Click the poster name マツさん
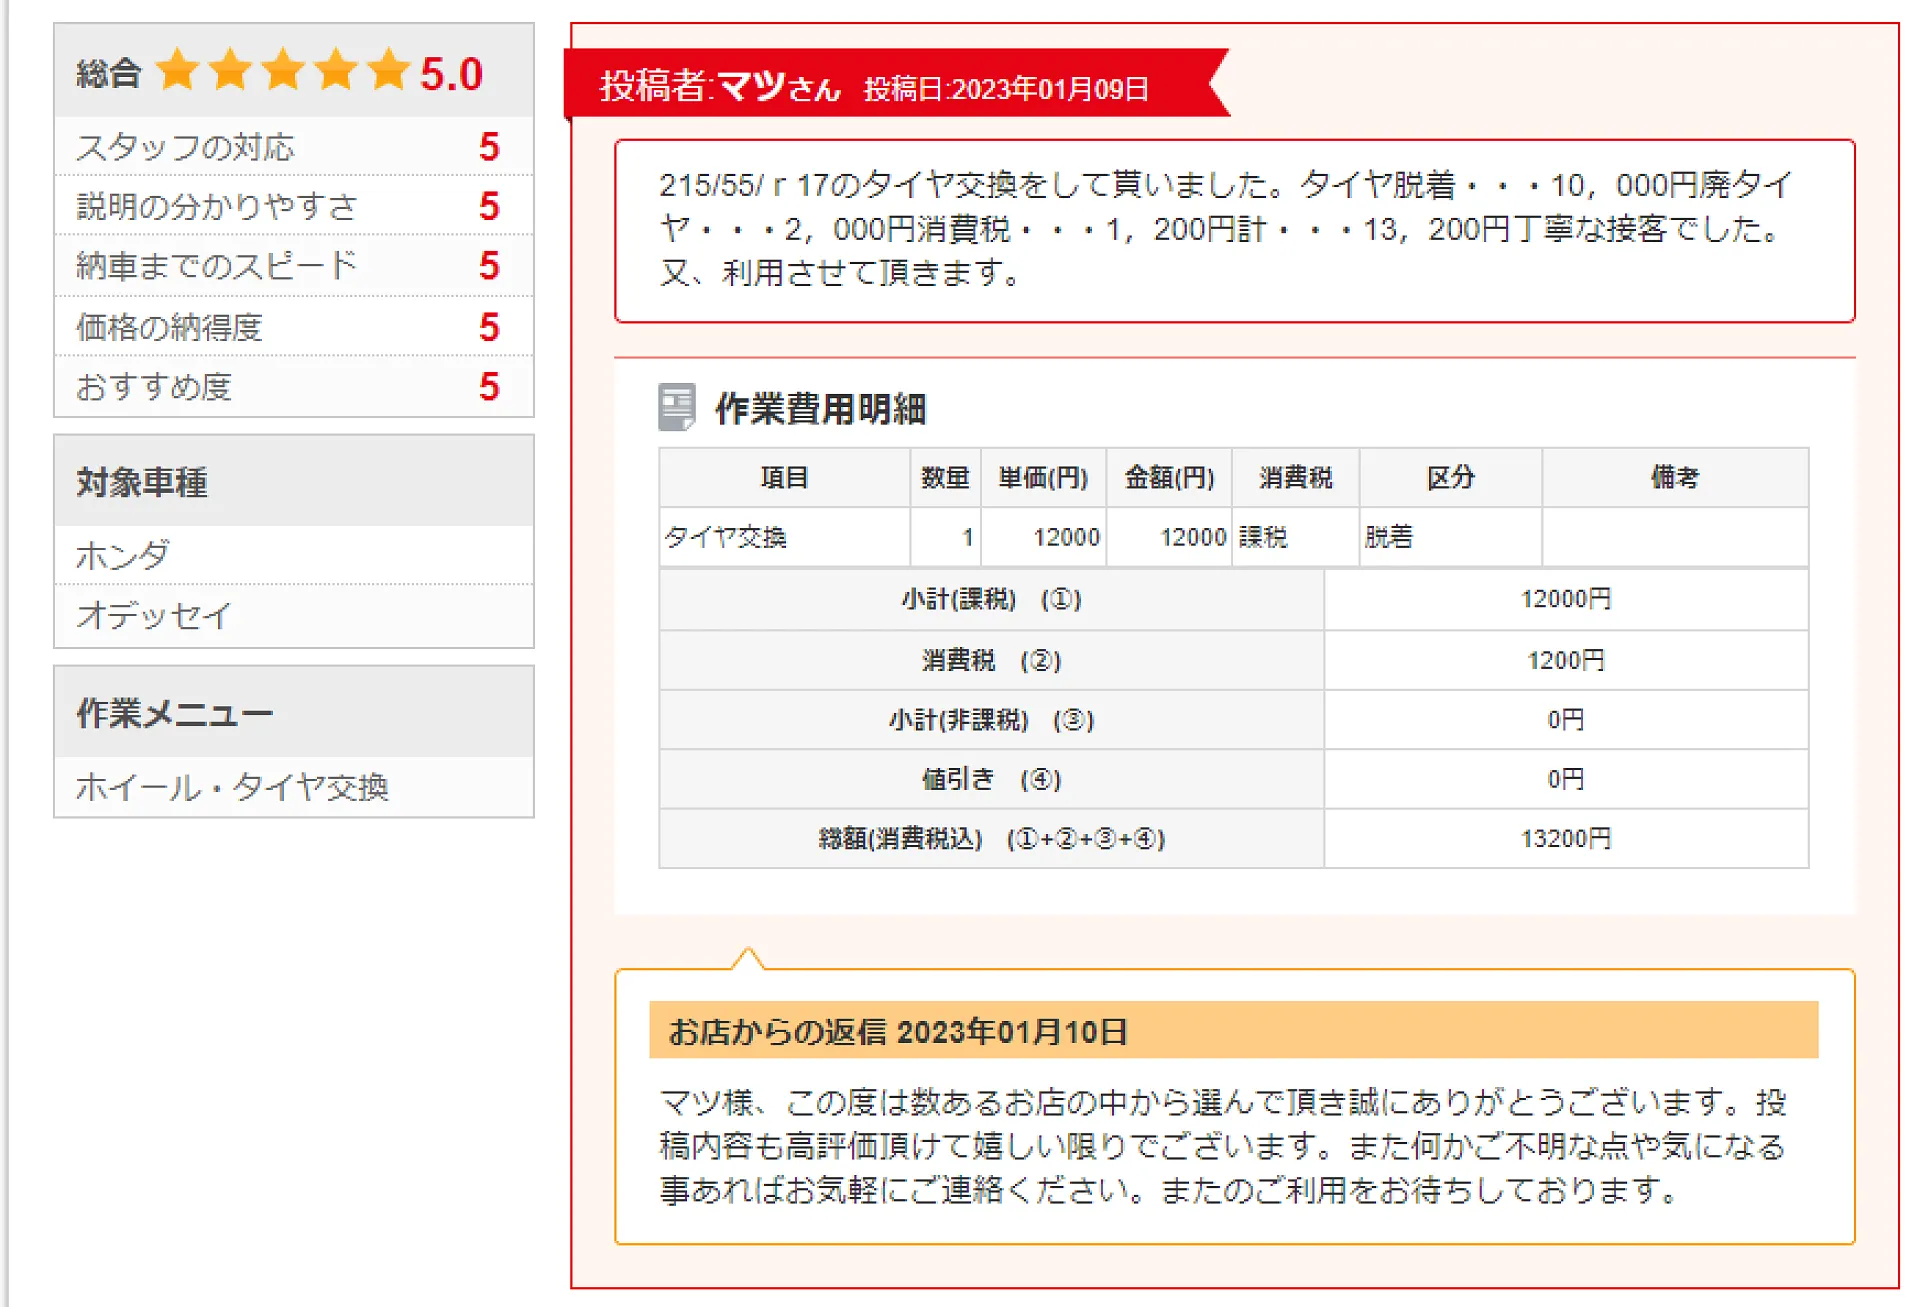 (x=778, y=87)
